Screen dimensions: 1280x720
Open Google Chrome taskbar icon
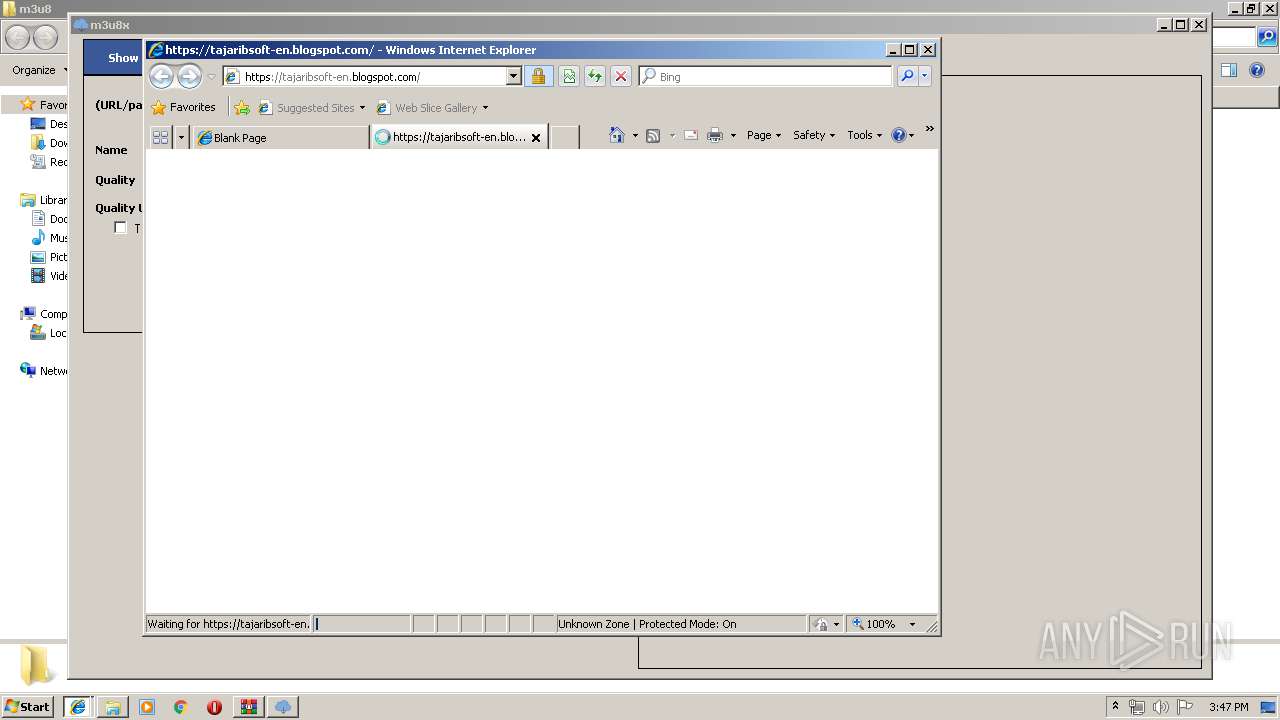[181, 707]
